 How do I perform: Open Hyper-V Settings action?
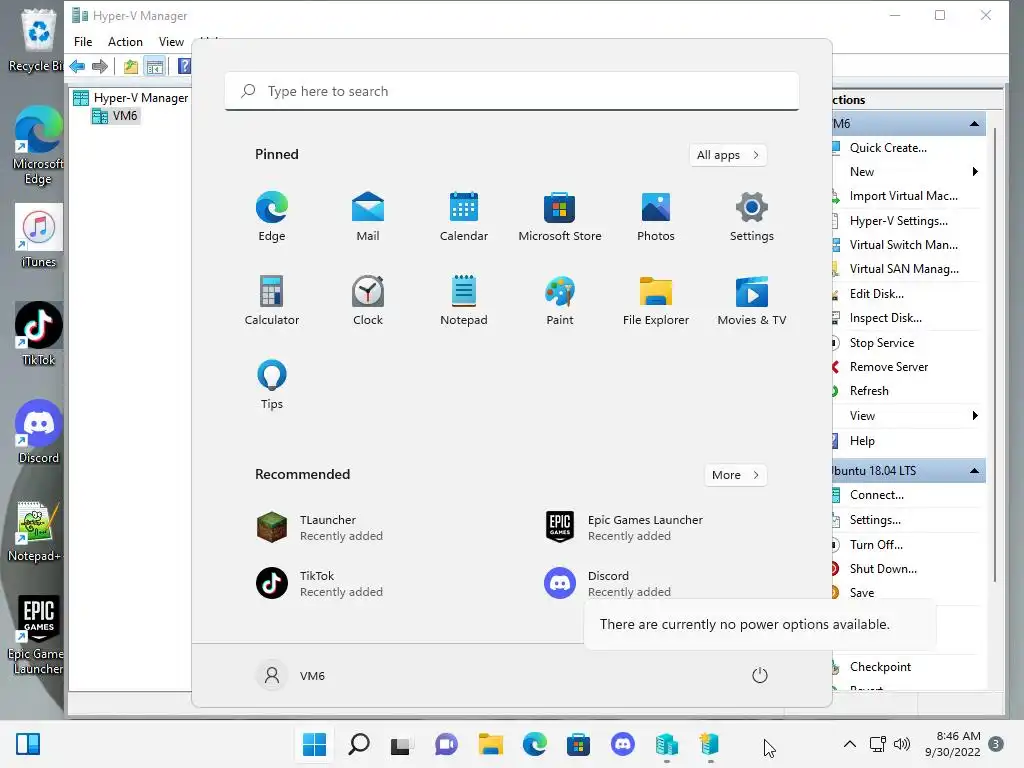[x=899, y=221]
